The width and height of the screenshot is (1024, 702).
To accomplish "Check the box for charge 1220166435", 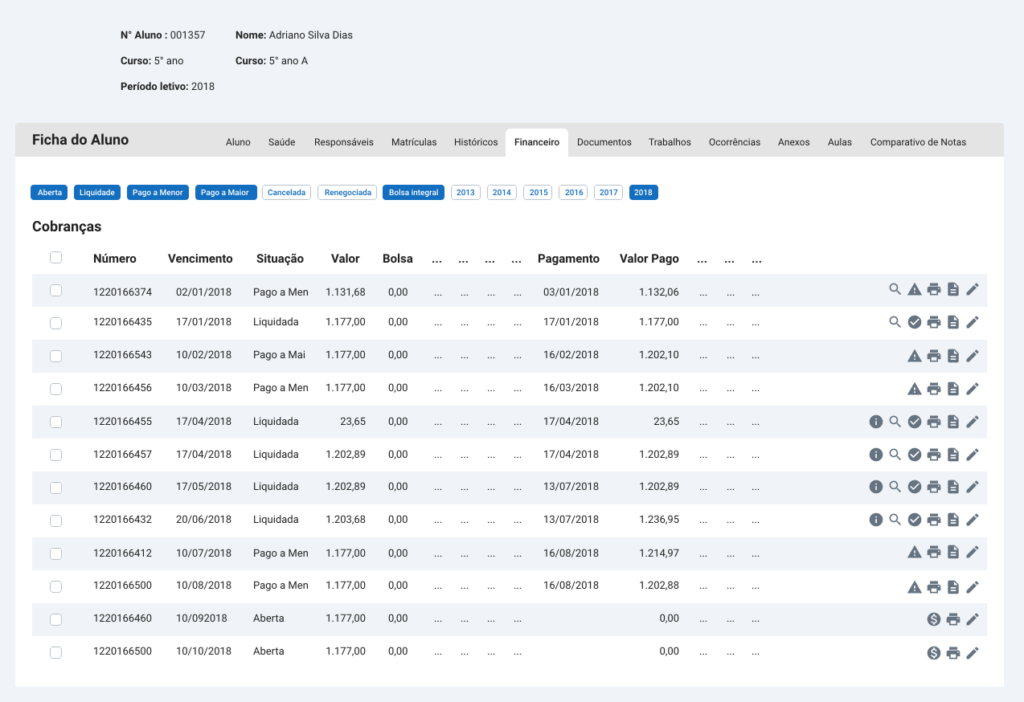I will [56, 323].
